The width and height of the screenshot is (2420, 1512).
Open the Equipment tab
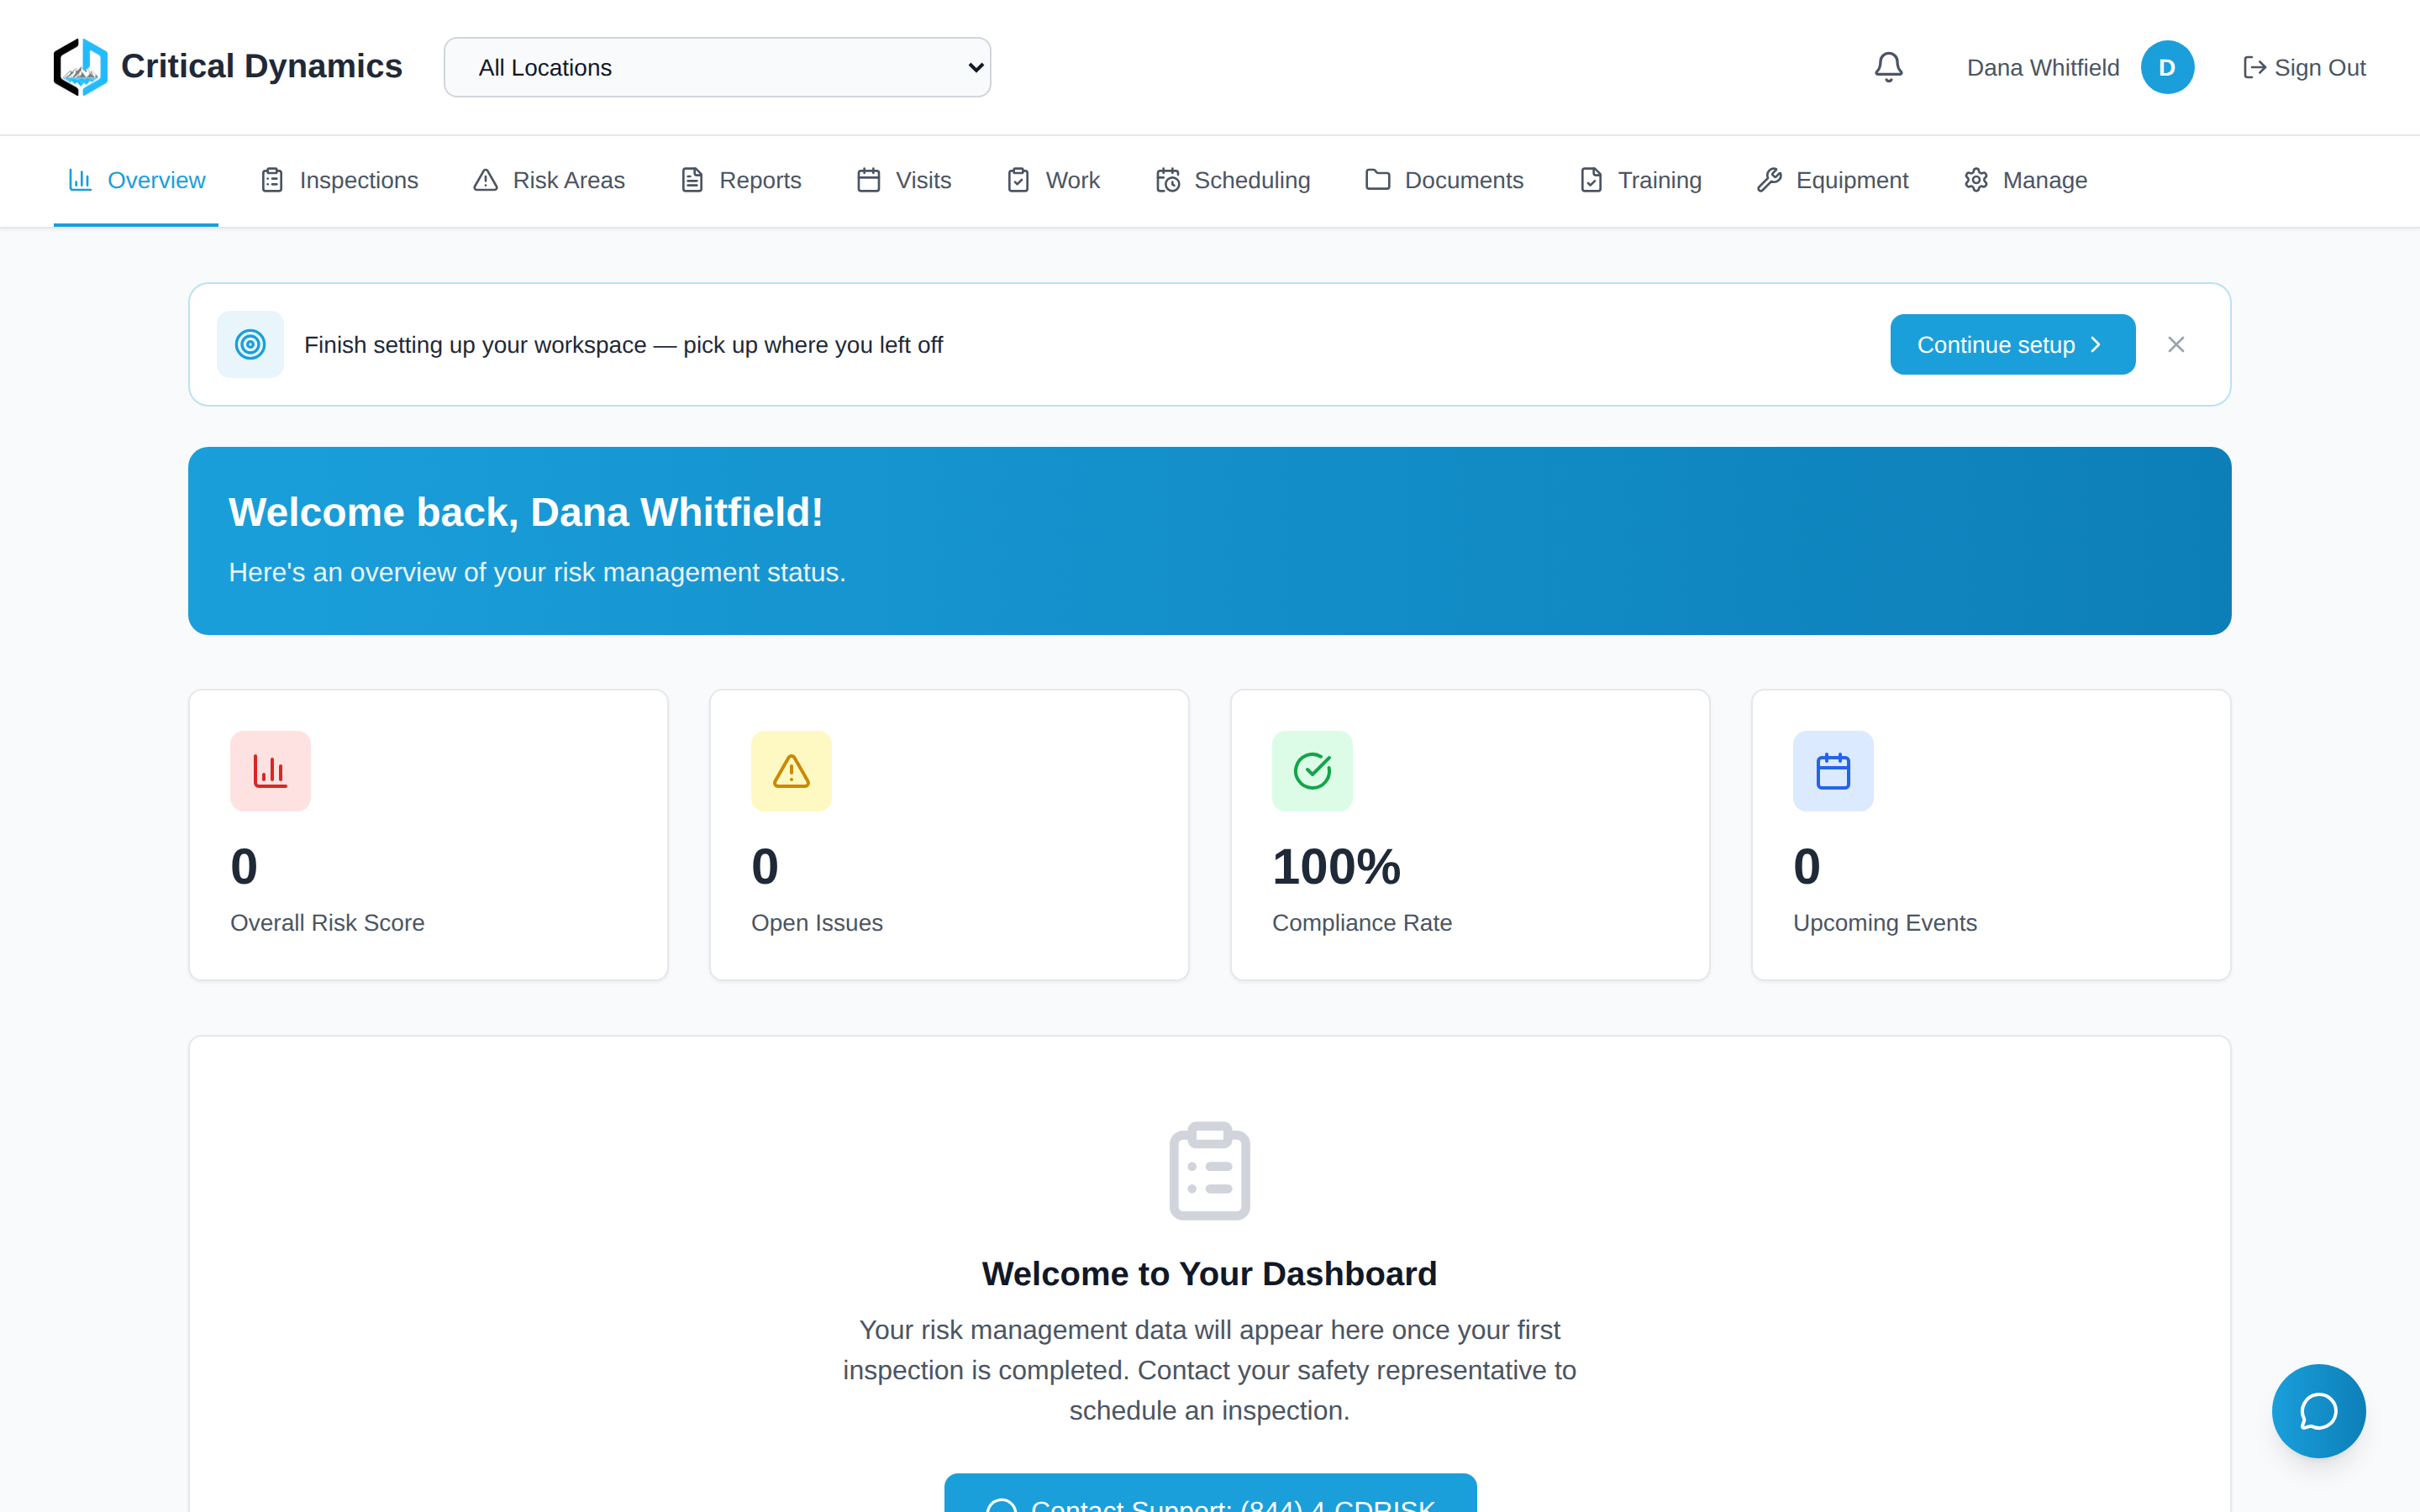tap(1832, 180)
